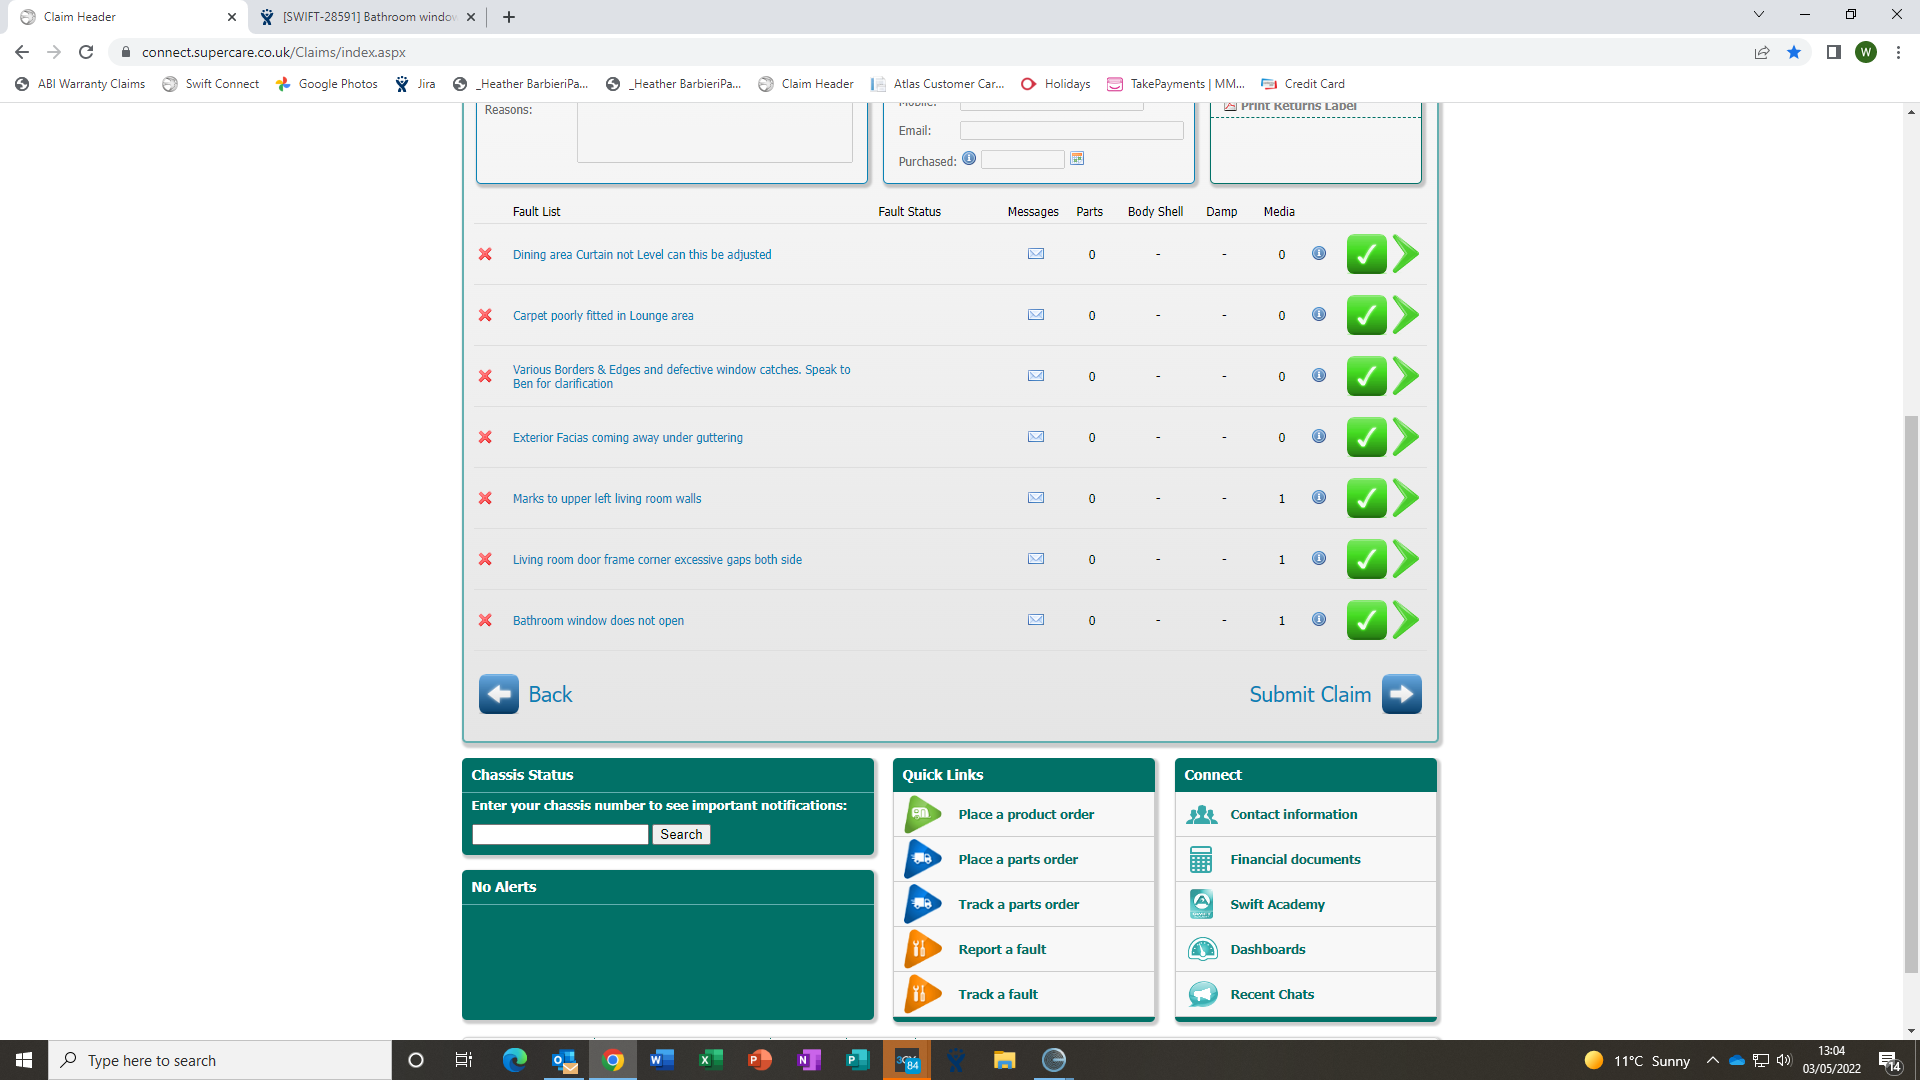Switch to SWIFT-28591 Bathroom window tab
The width and height of the screenshot is (1920, 1080).
tap(368, 17)
